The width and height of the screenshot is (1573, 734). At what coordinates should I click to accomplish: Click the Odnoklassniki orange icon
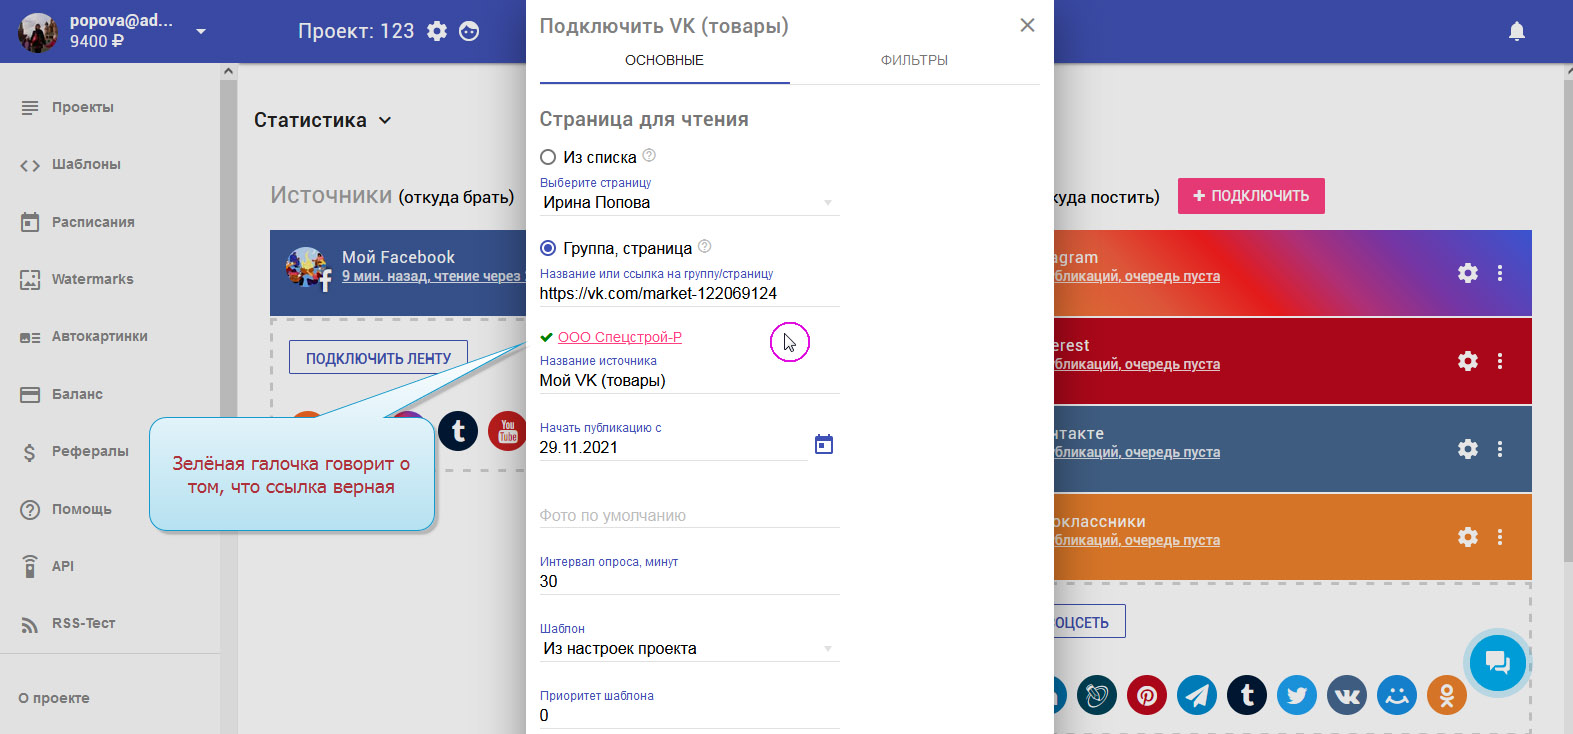pyautogui.click(x=1446, y=695)
